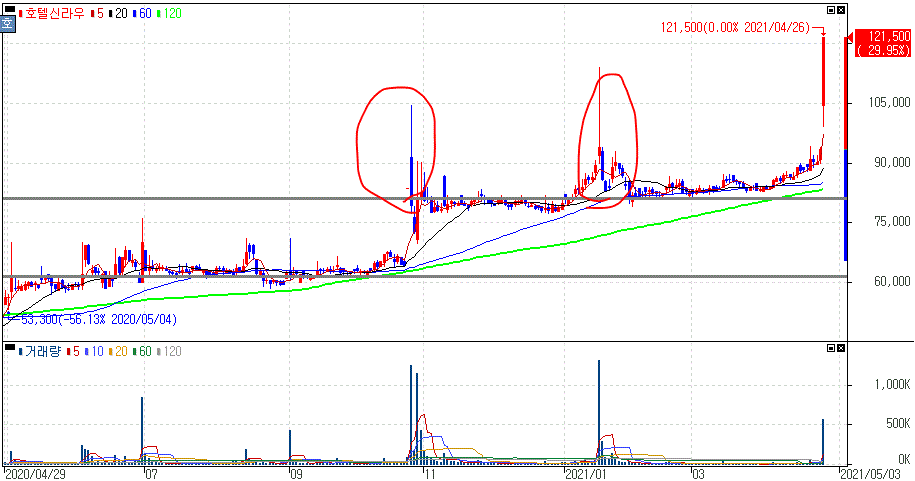Image resolution: width=915 pixels, height=481 pixels.
Task: Close the volume chart pane
Action: pyautogui.click(x=841, y=348)
